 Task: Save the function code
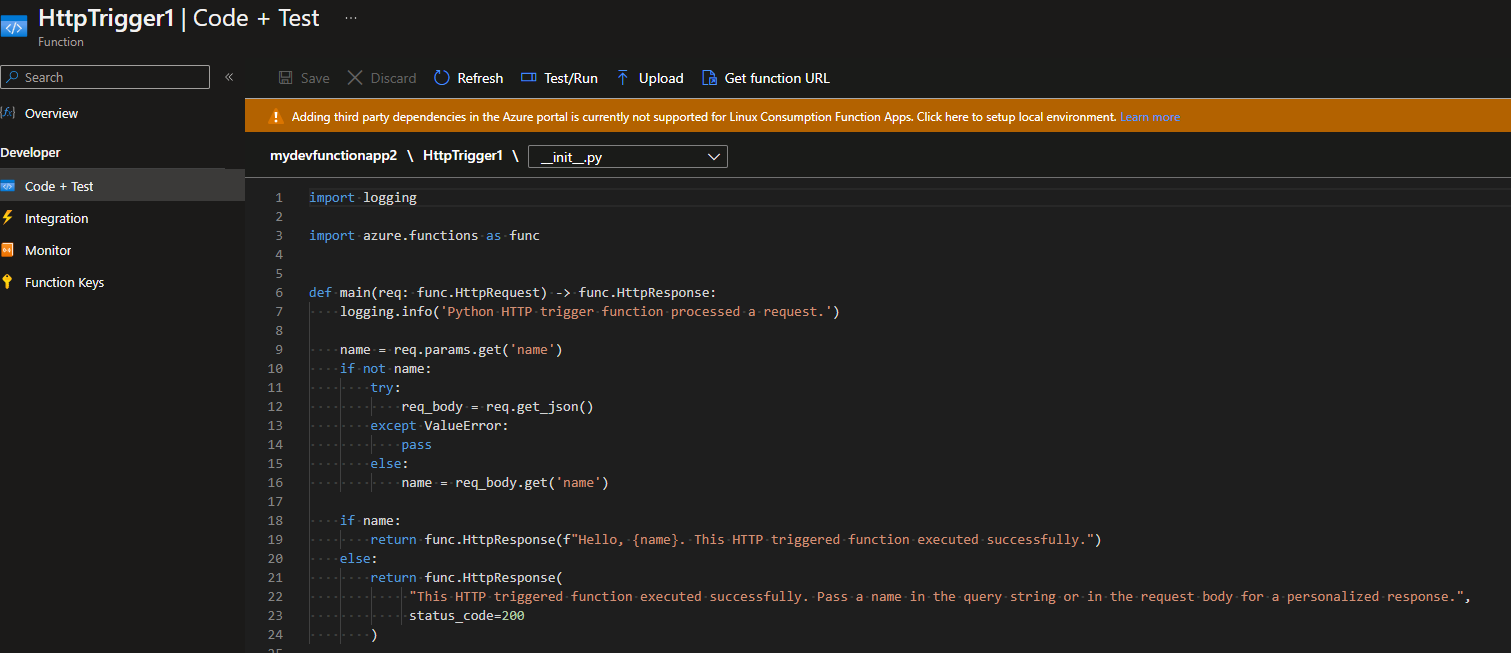[304, 78]
